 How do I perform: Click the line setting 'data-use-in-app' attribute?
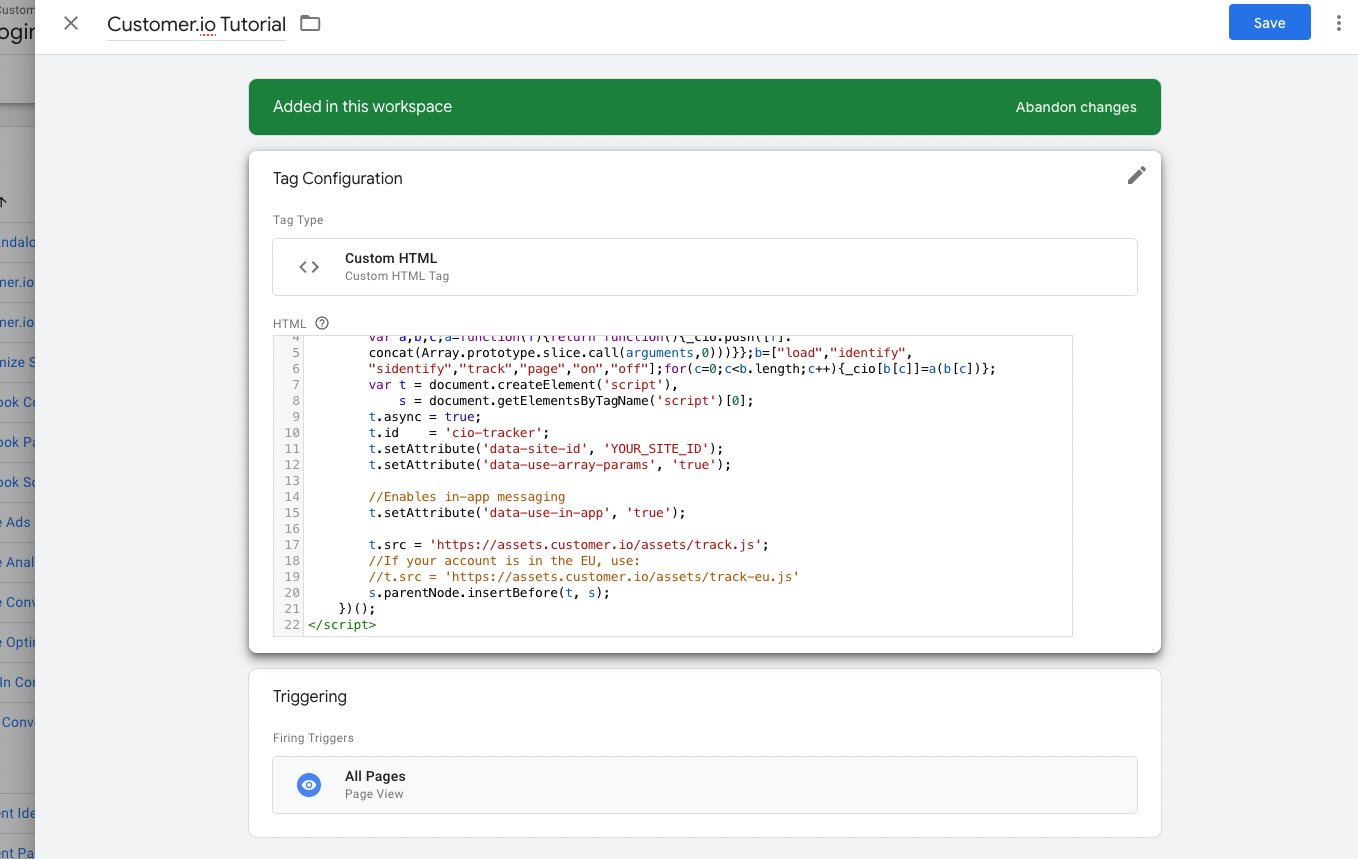pos(527,513)
